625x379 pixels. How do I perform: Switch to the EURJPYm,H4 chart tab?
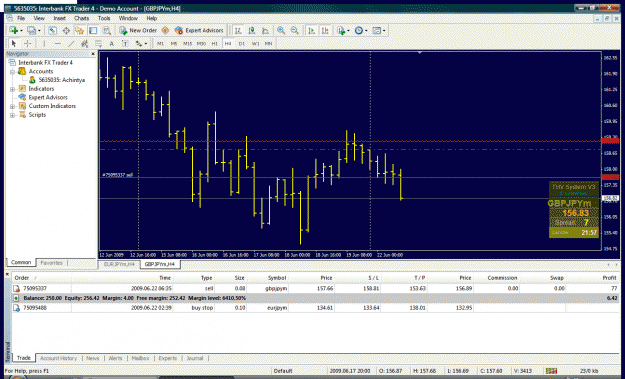119,264
